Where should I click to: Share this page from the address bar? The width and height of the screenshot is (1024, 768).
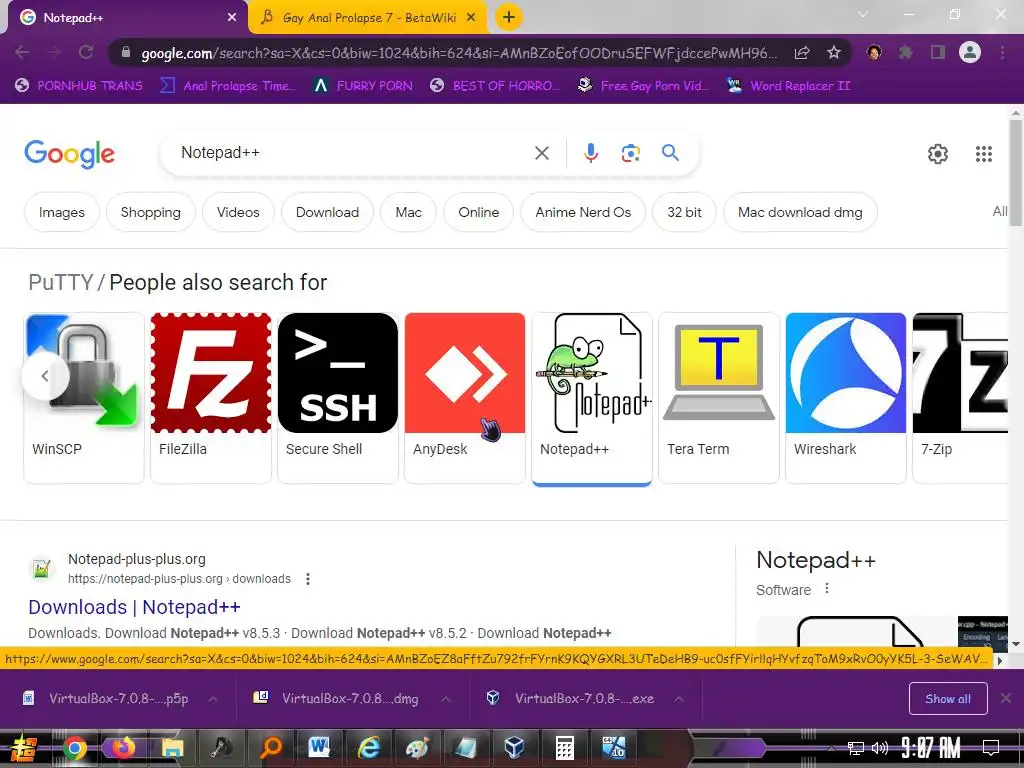coord(802,52)
